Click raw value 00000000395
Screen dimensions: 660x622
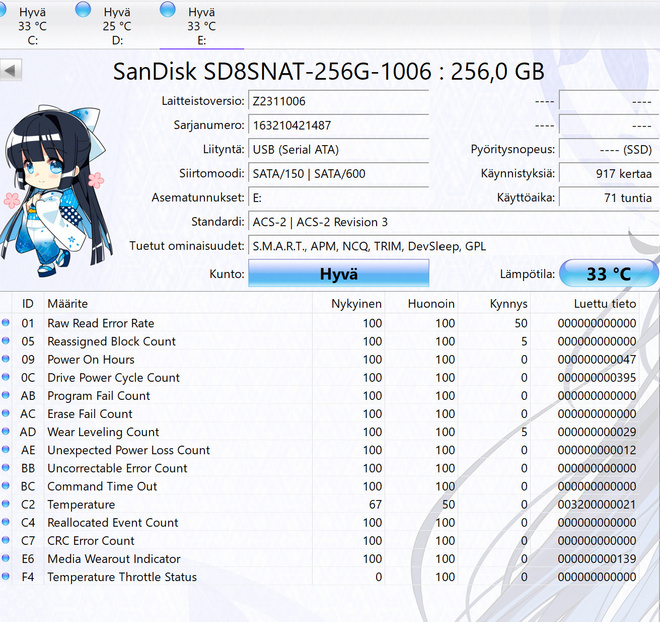596,377
